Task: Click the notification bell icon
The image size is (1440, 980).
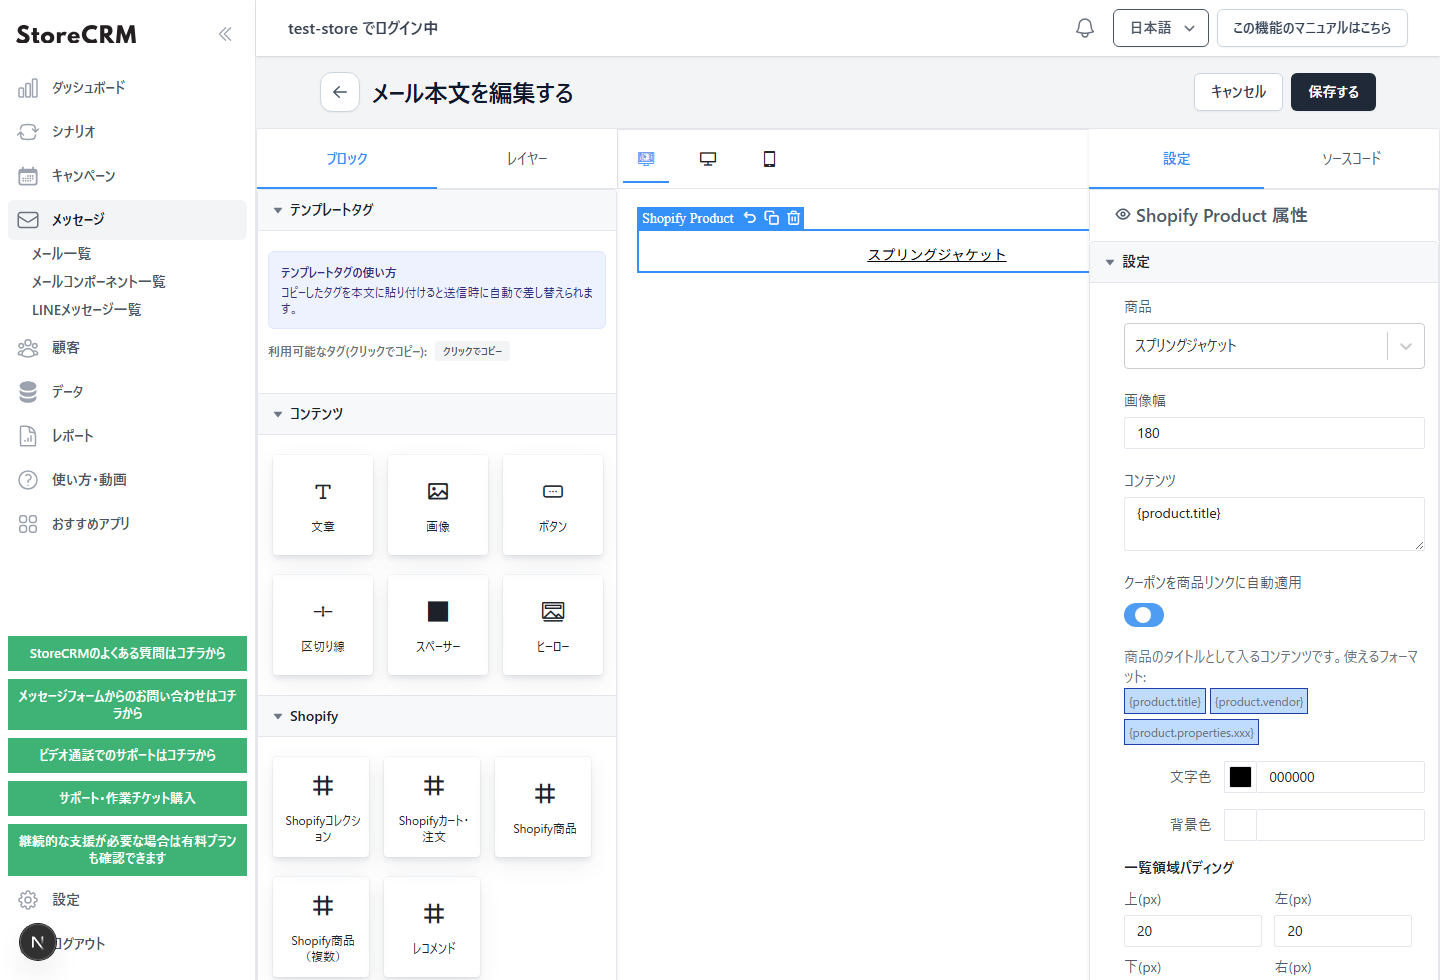Action: [1085, 28]
